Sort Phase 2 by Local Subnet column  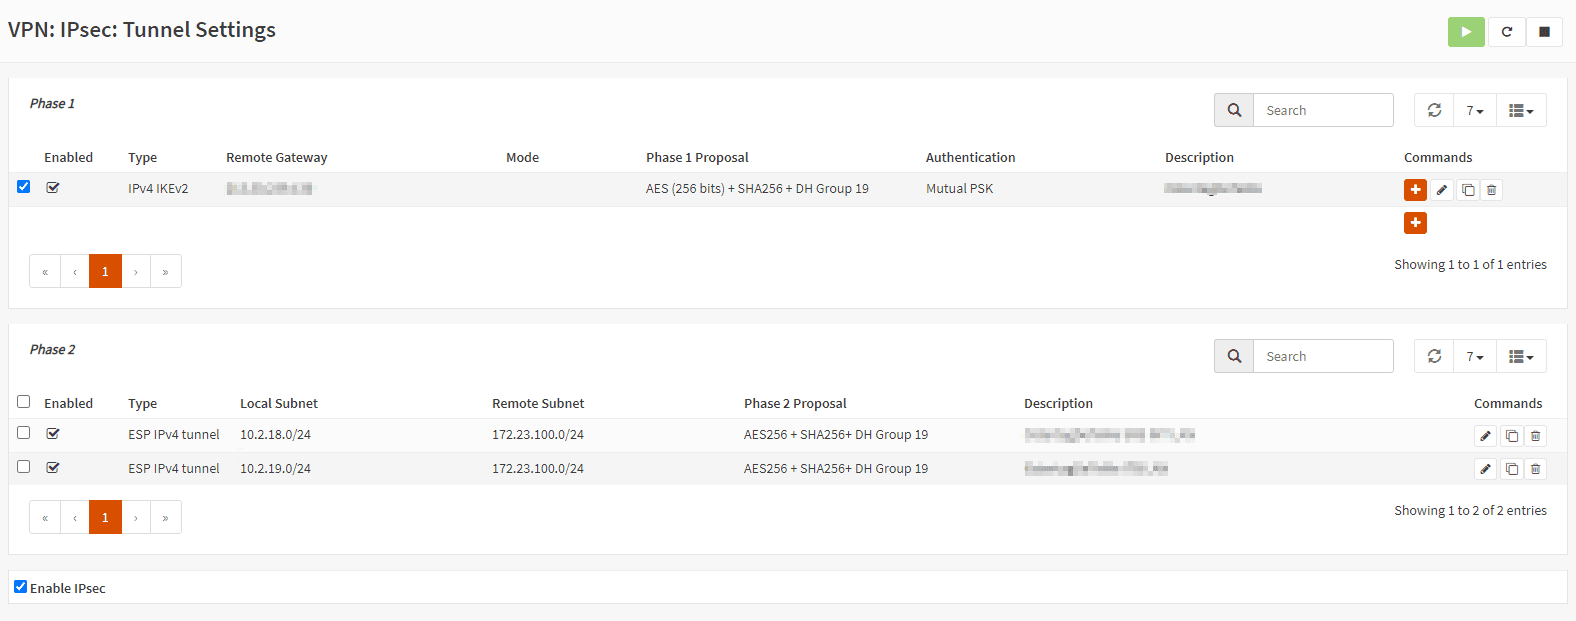(279, 403)
